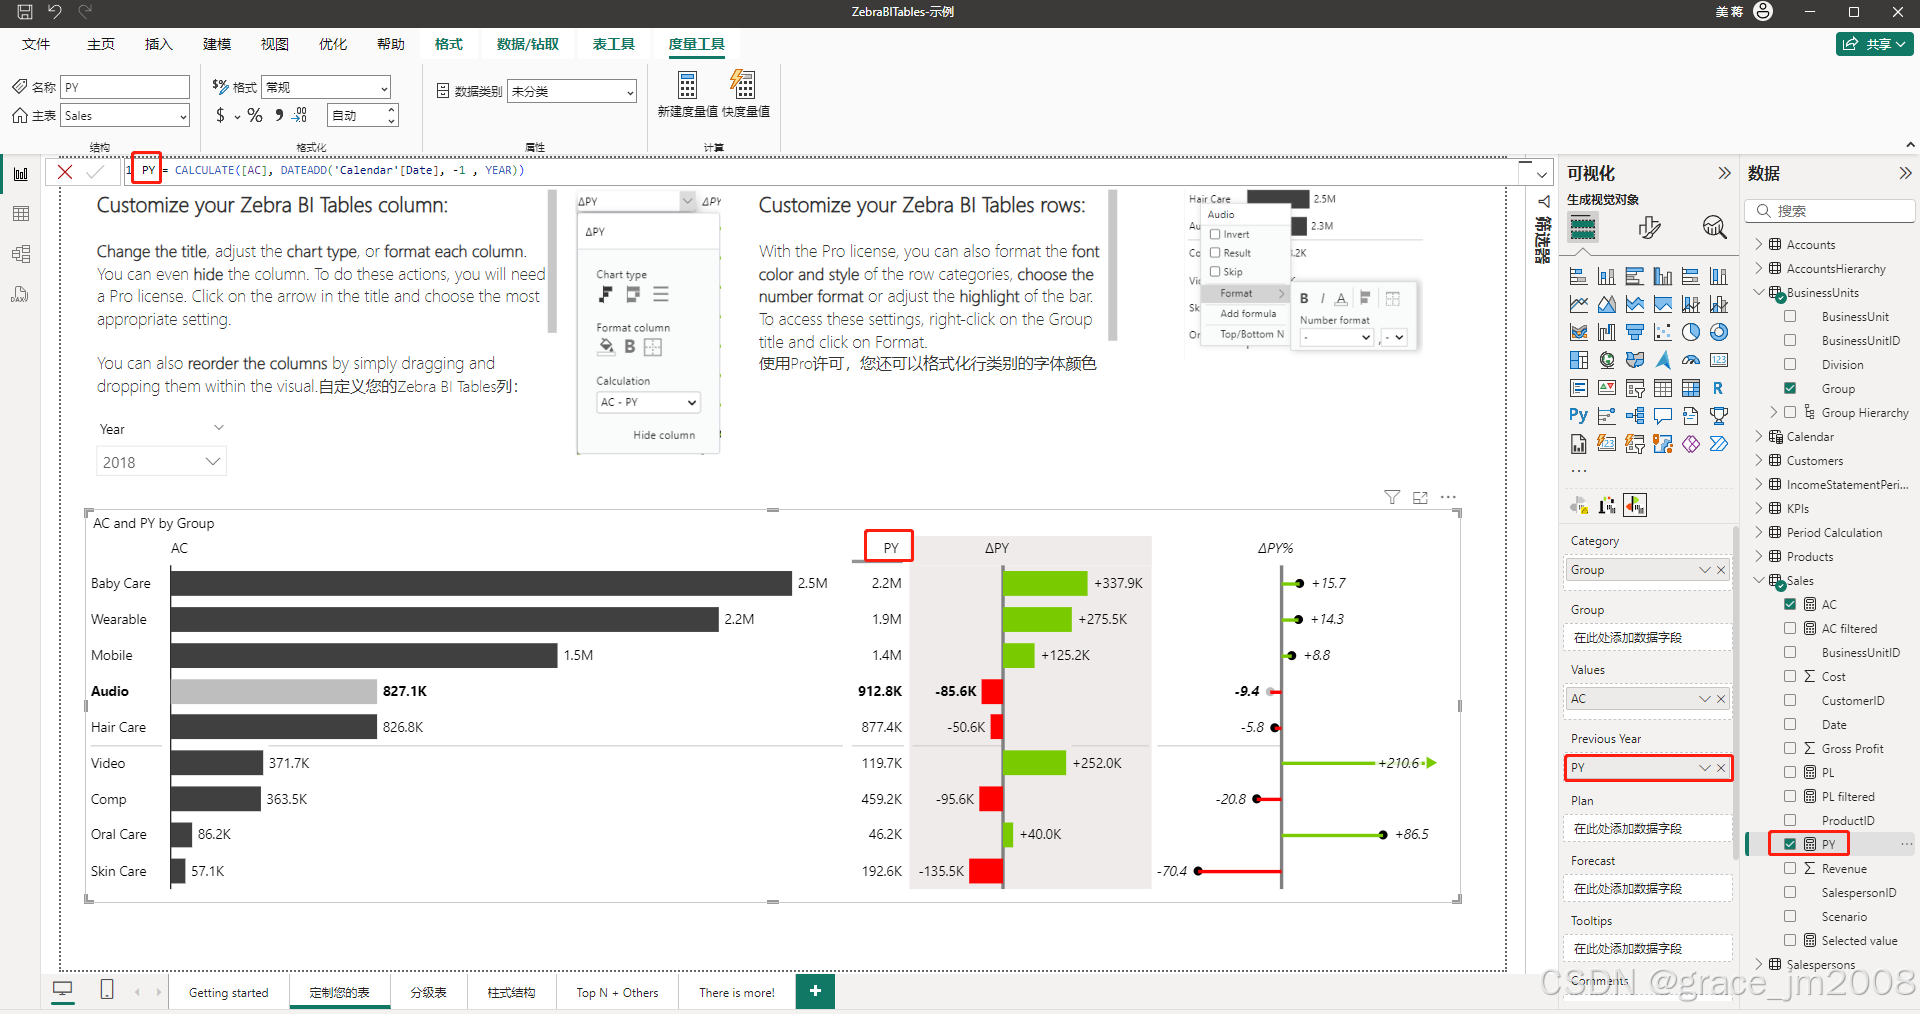
Task: Choose the treemap visual
Action: point(1579,361)
